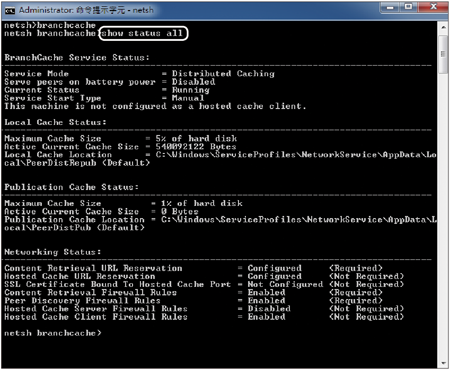
Task: Click the 'Distributed Caching' service mode value
Action: [223, 74]
